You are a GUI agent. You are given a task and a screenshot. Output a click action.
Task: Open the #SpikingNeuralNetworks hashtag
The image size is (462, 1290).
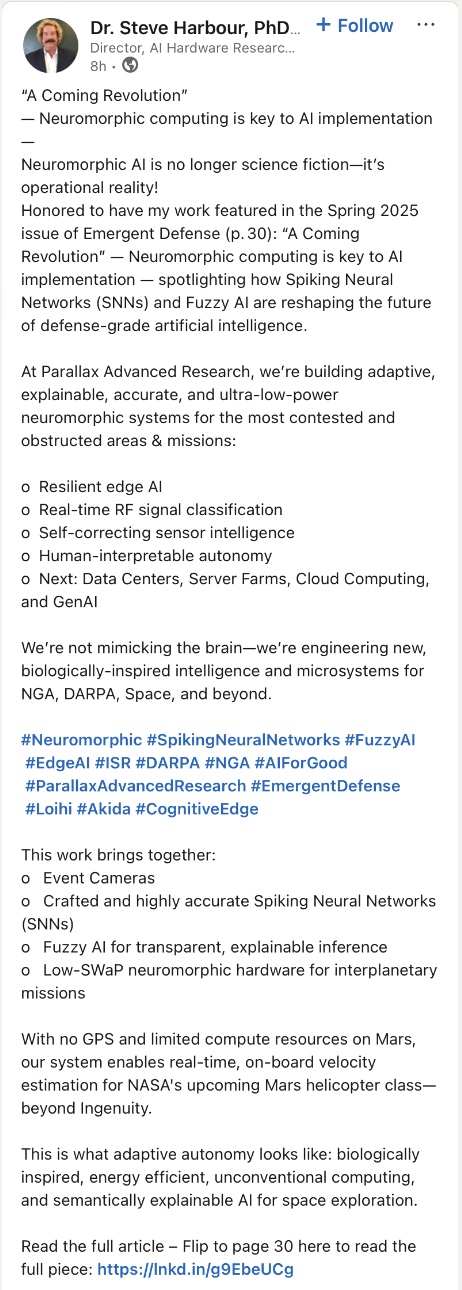tap(243, 740)
